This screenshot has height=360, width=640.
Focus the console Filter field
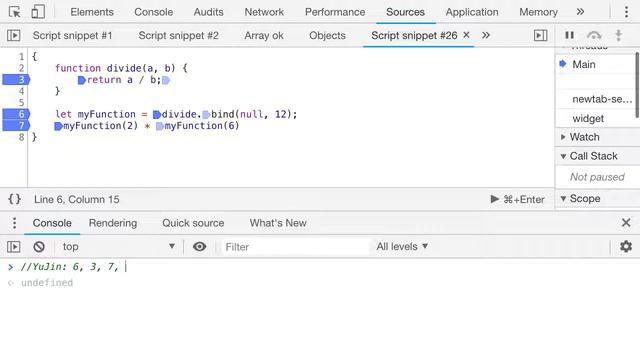click(x=295, y=247)
